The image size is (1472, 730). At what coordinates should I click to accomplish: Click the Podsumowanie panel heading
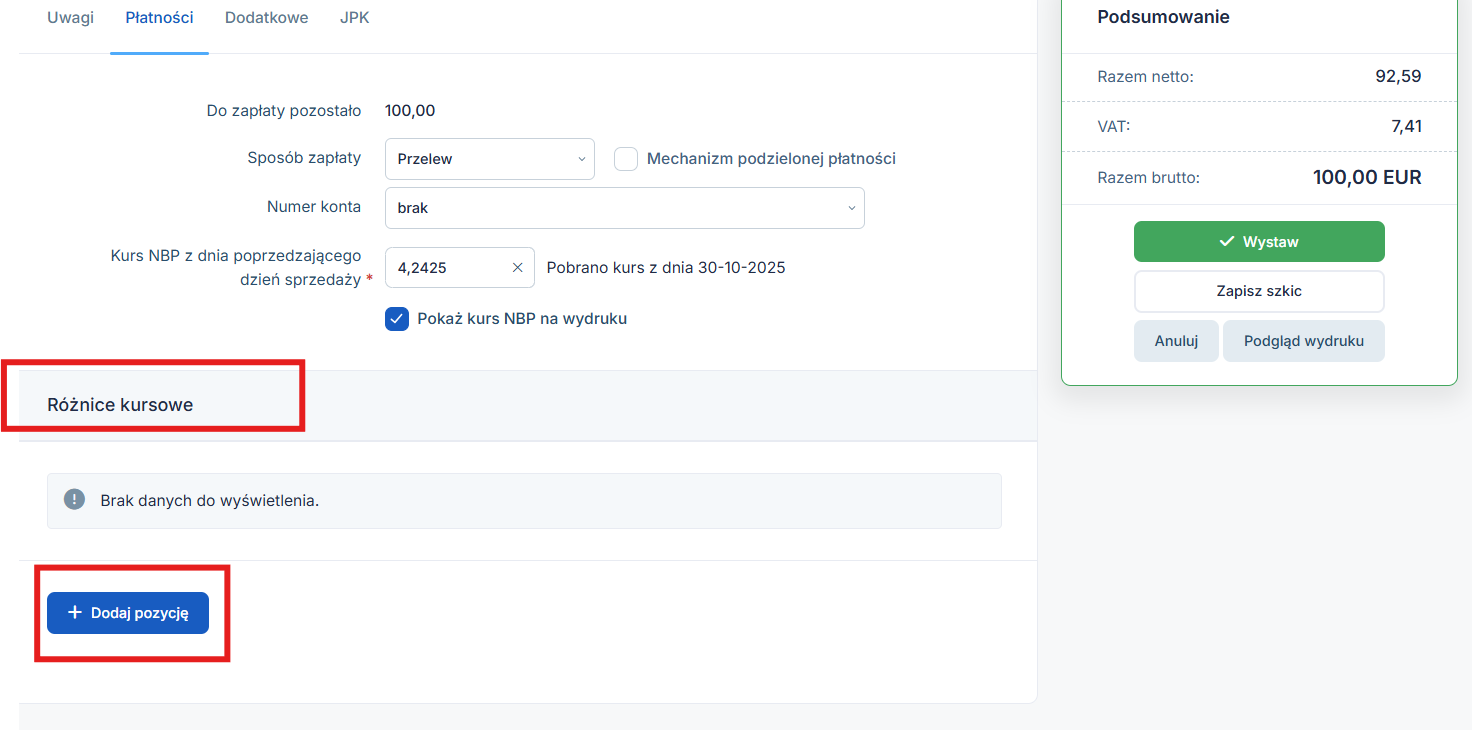coord(1163,17)
